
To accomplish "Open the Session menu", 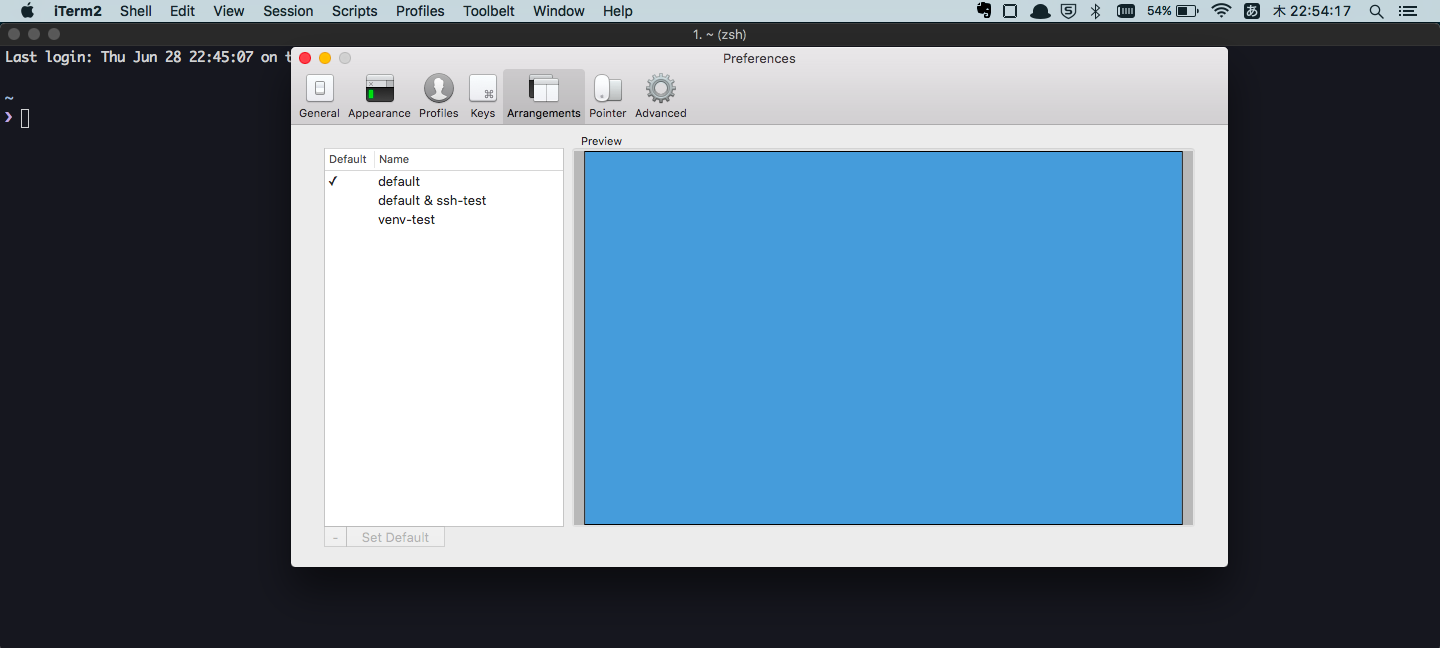I will 288,11.
